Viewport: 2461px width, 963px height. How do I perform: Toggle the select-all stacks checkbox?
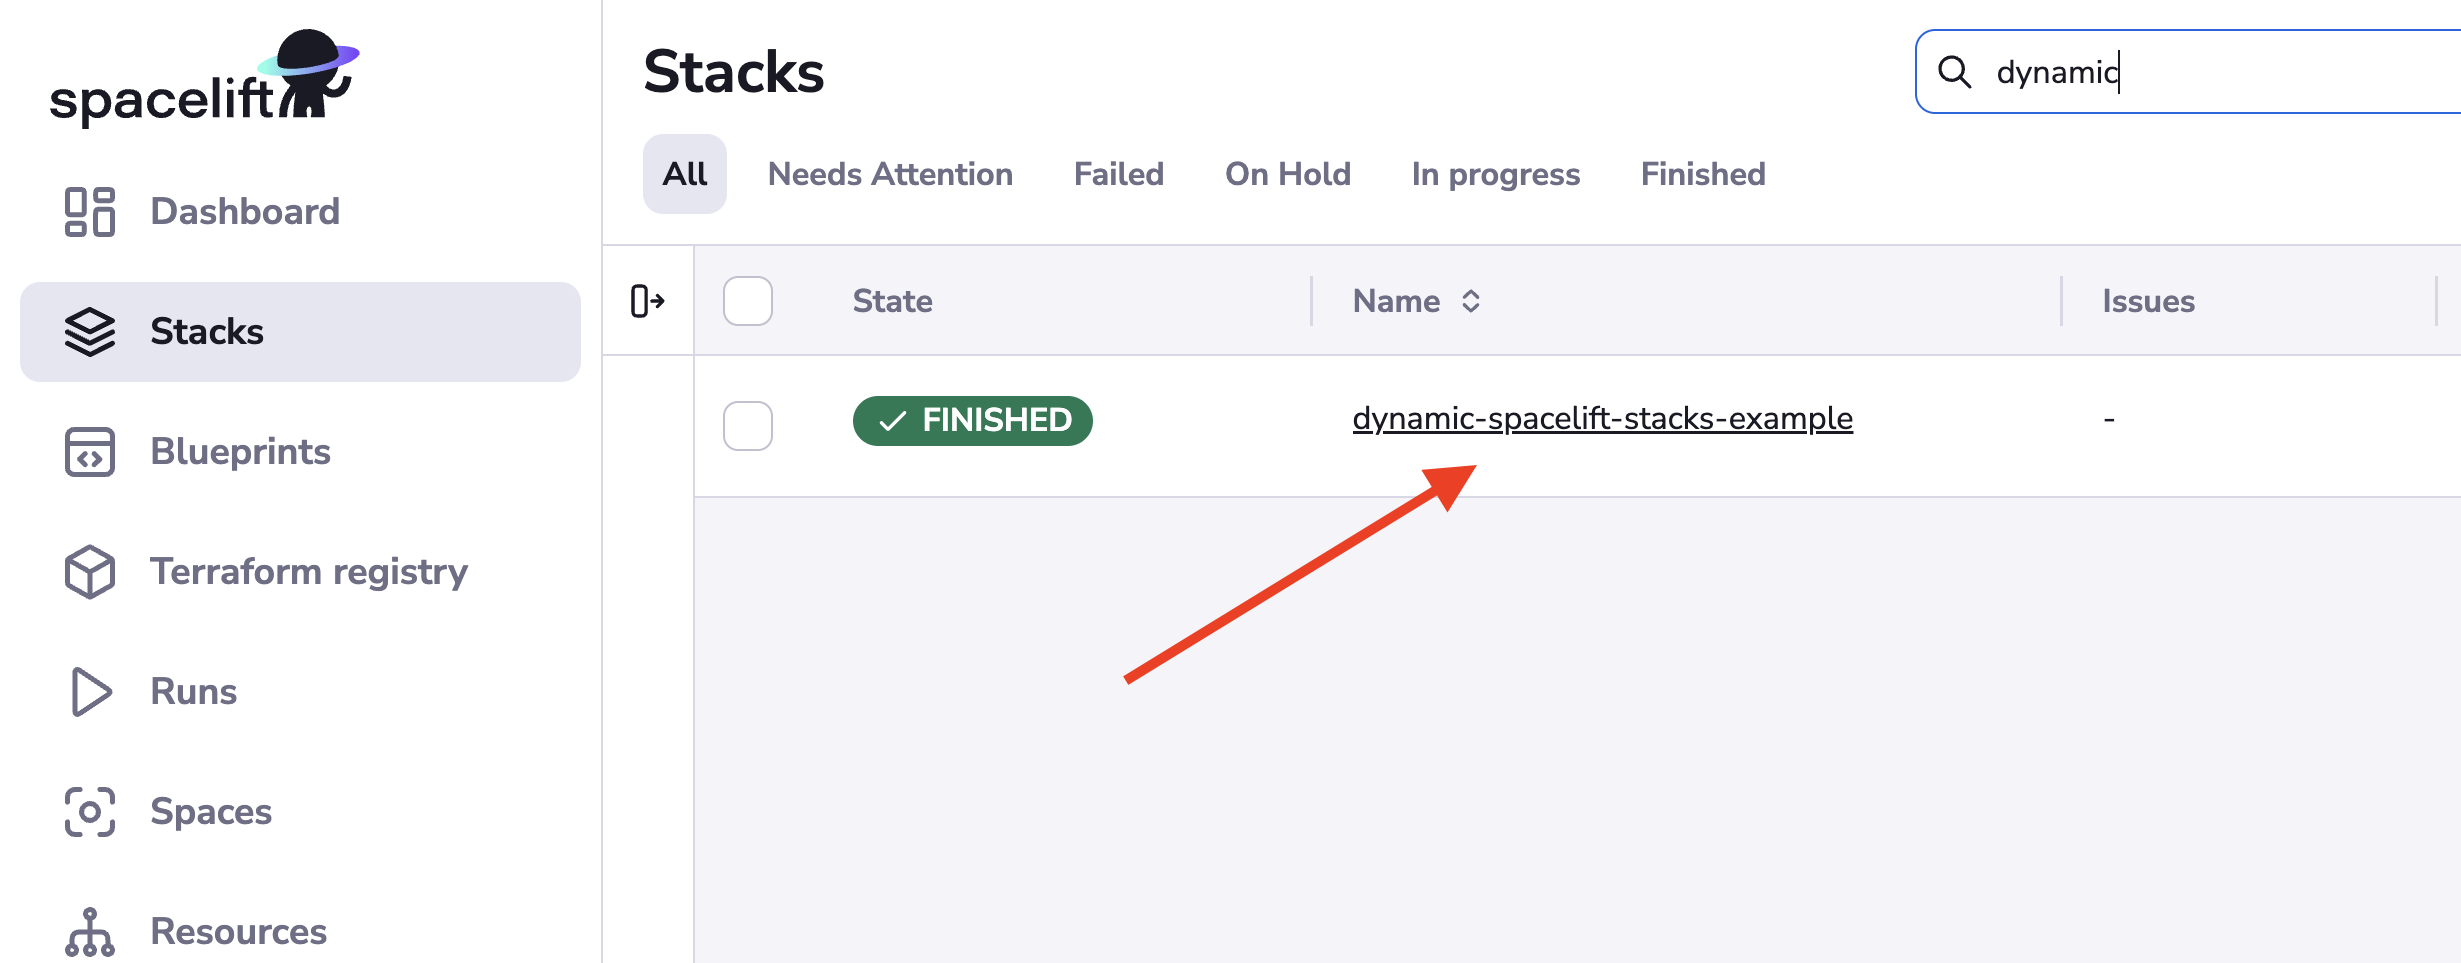(748, 301)
